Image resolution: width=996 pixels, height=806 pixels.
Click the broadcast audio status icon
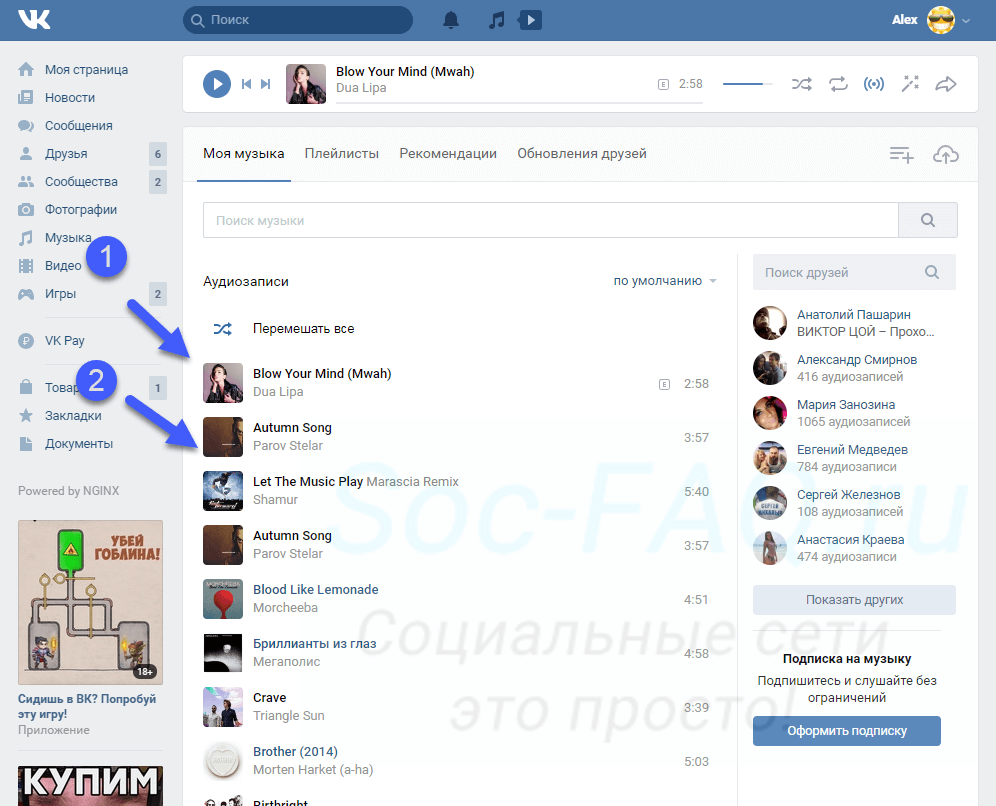click(x=874, y=84)
